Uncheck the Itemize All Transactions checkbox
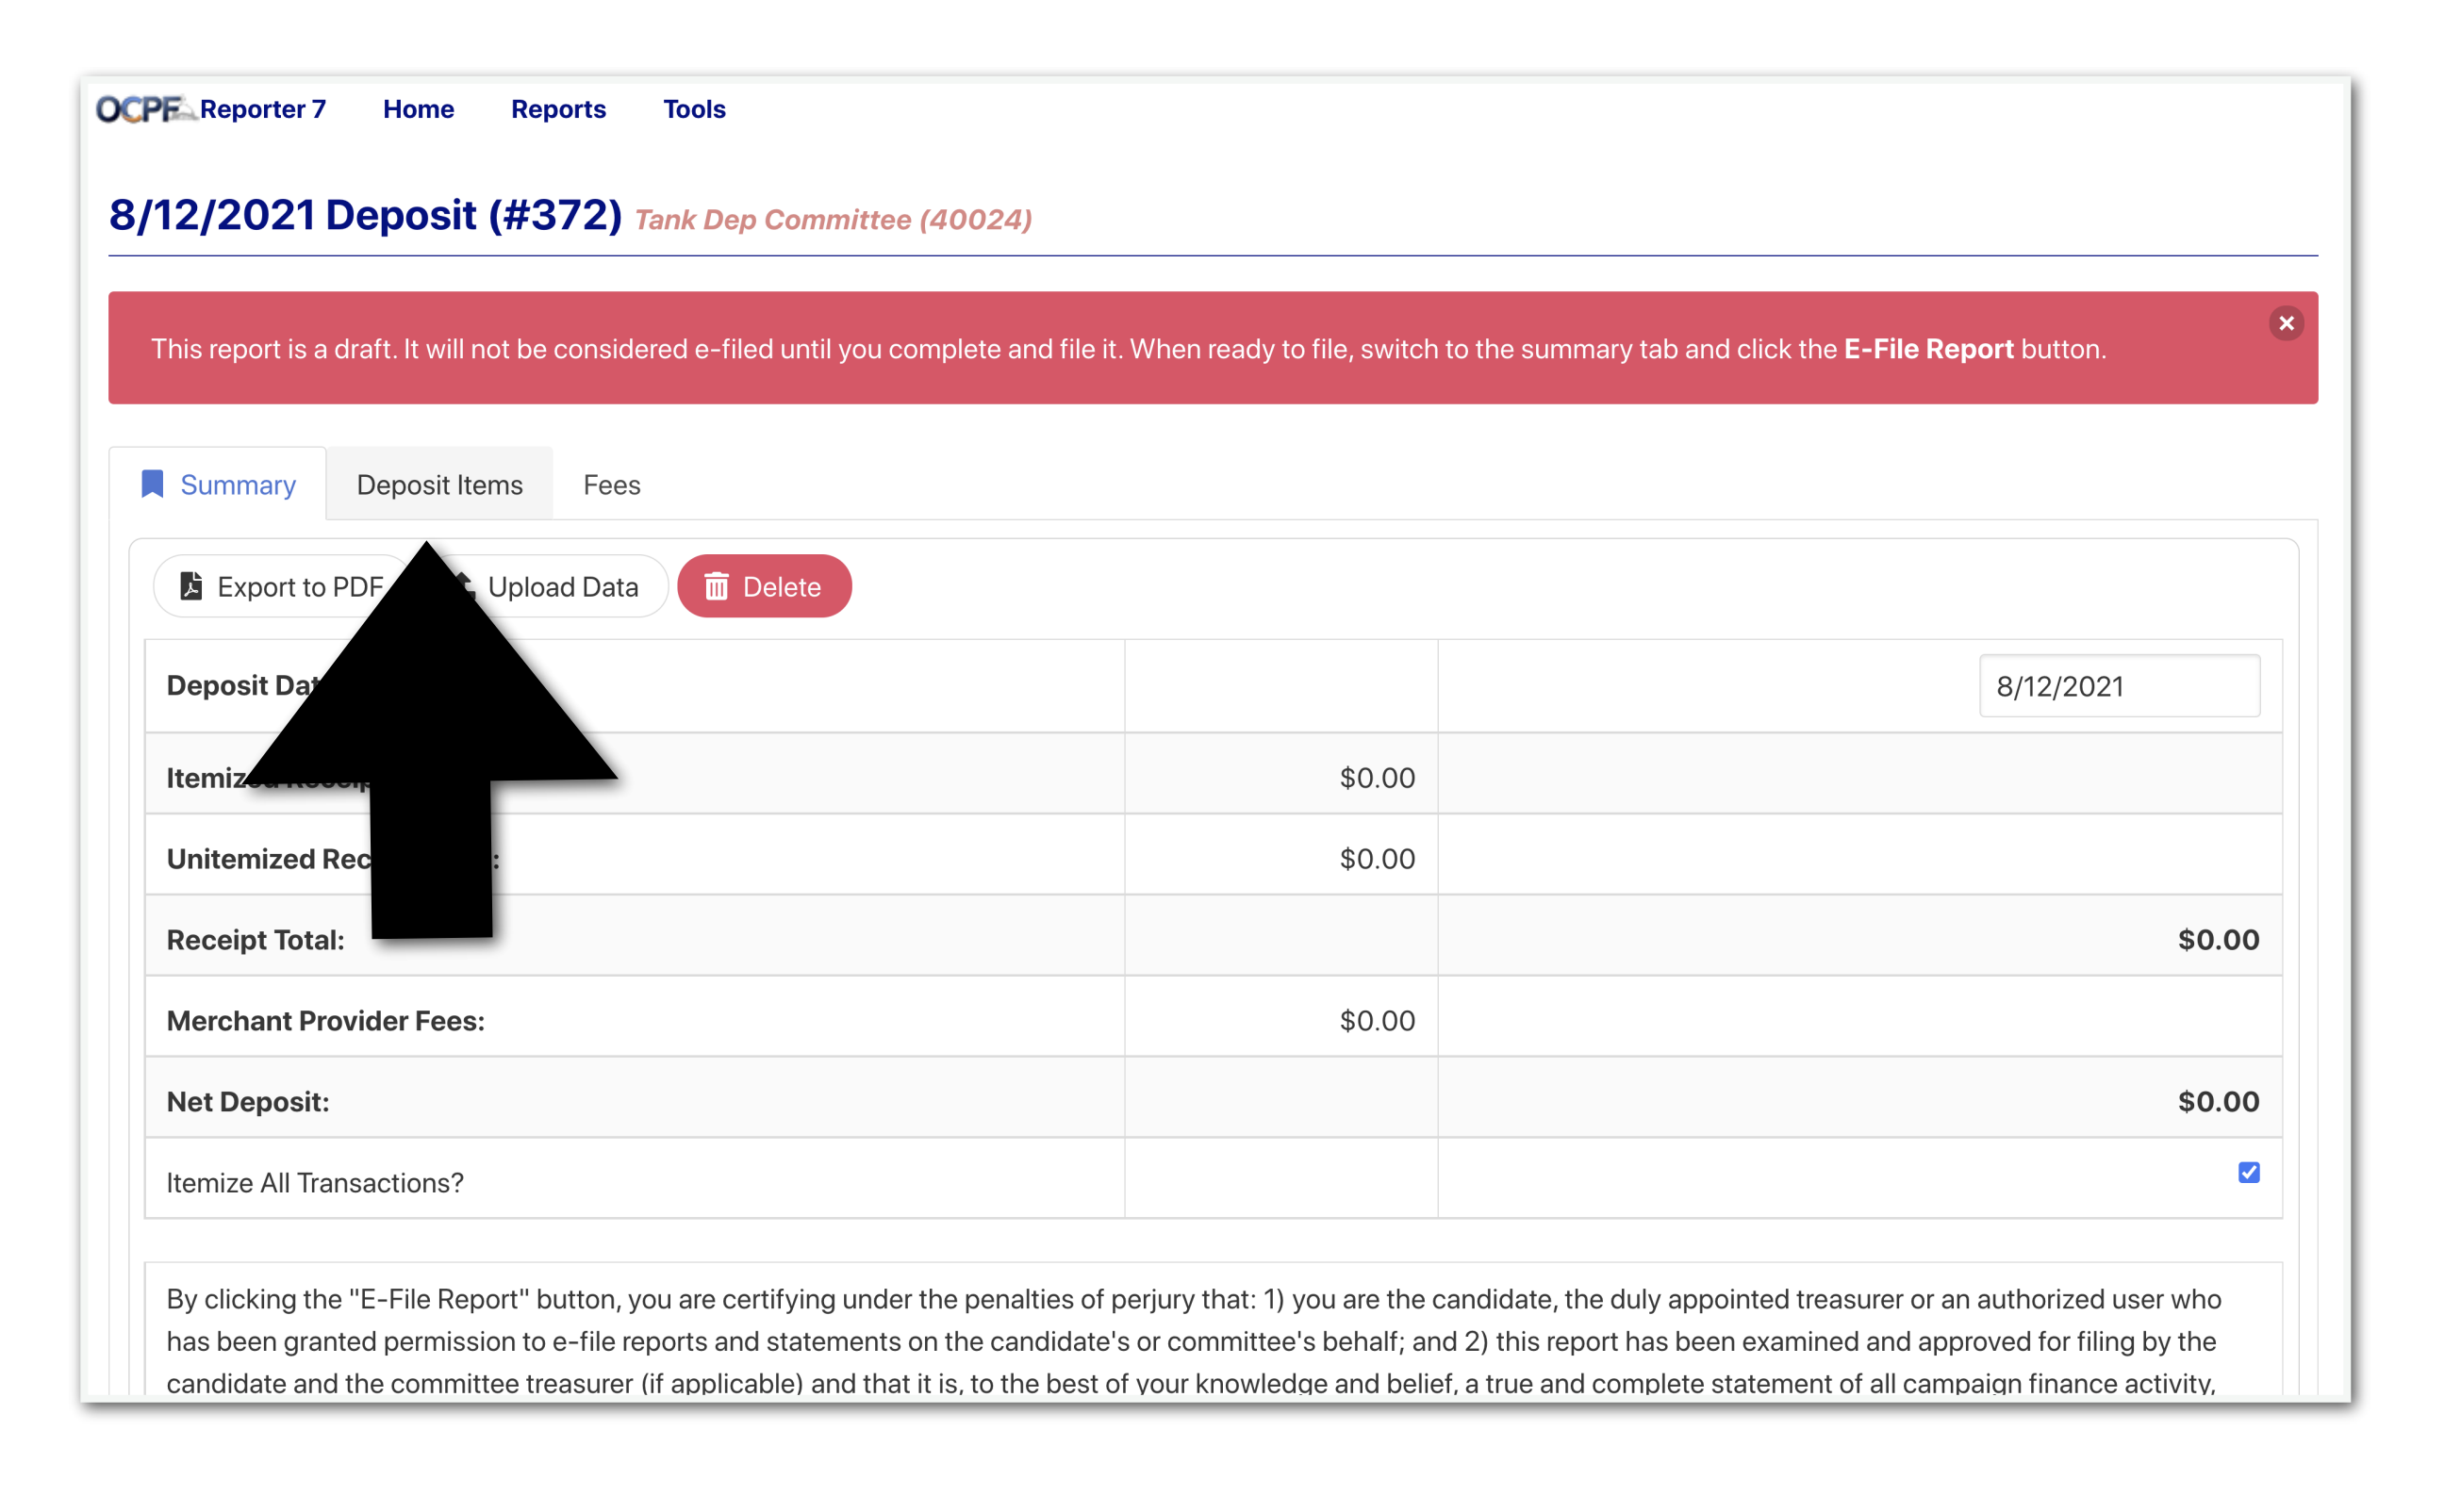The image size is (2461, 1512). click(2248, 1172)
